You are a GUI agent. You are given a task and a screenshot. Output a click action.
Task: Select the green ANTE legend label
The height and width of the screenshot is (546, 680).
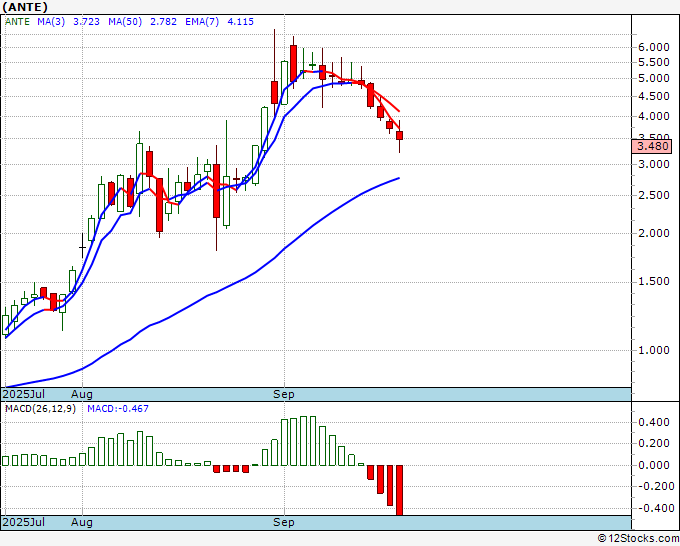coord(17,22)
